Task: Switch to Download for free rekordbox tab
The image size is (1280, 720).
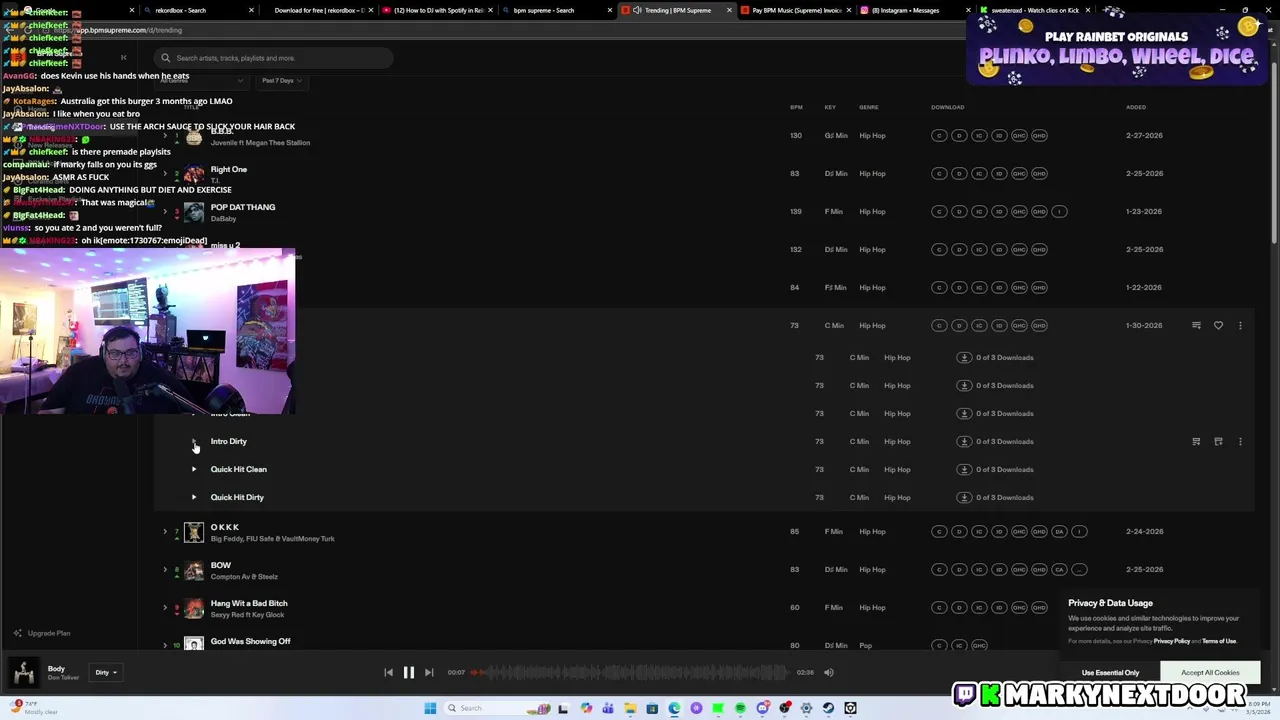Action: coord(318,10)
